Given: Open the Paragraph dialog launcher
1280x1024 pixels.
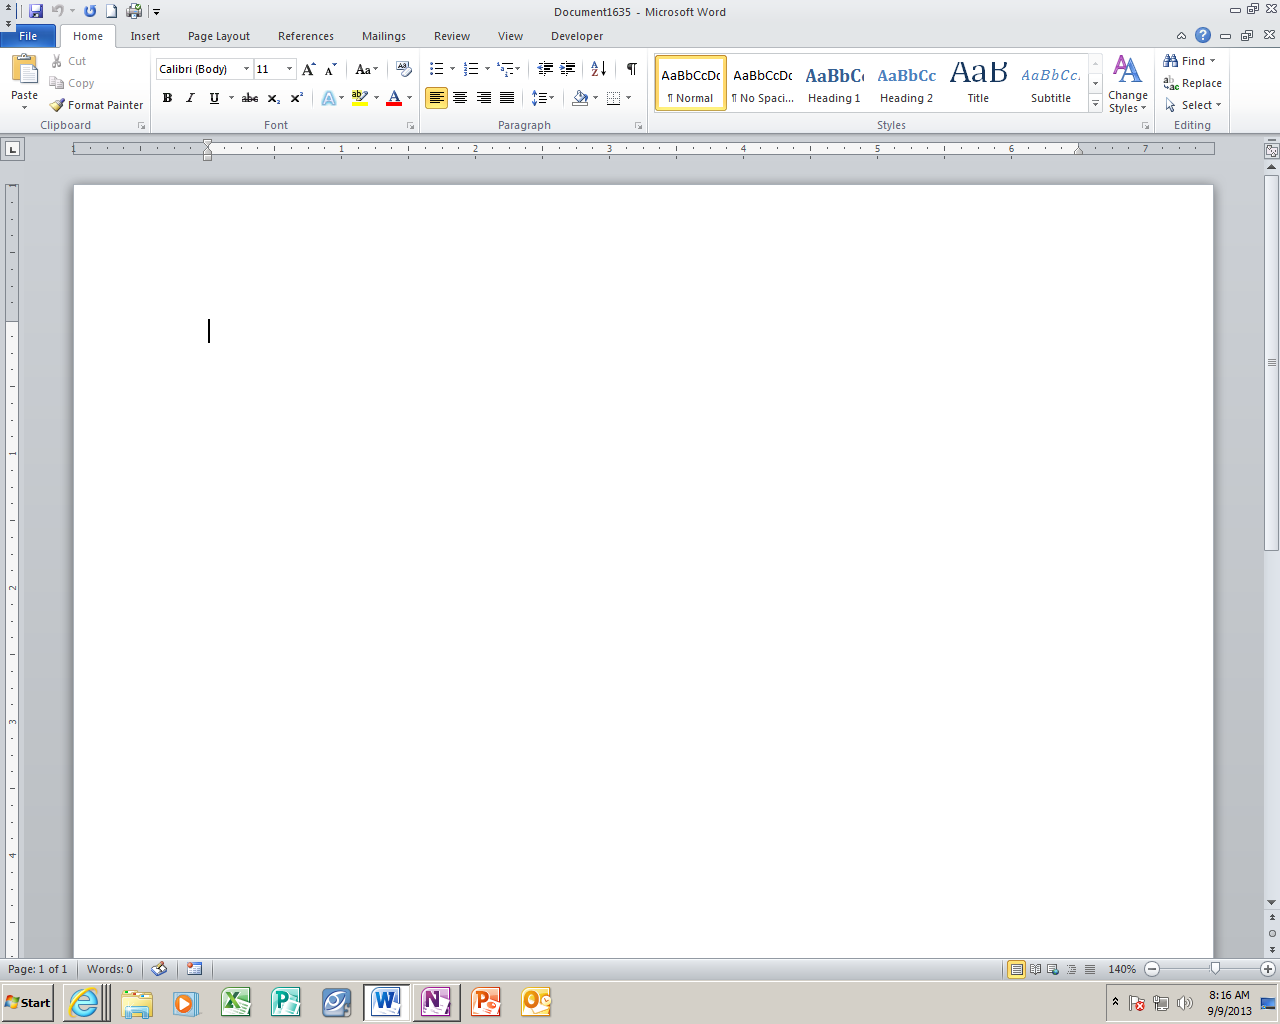Looking at the screenshot, I should [x=638, y=126].
